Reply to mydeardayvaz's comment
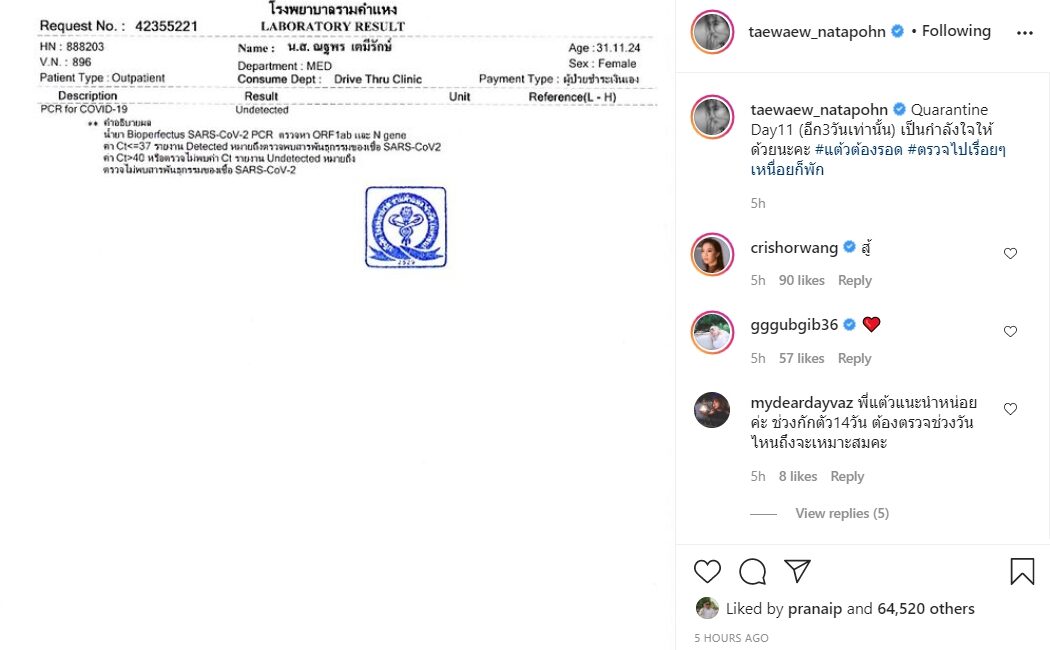 coord(847,476)
